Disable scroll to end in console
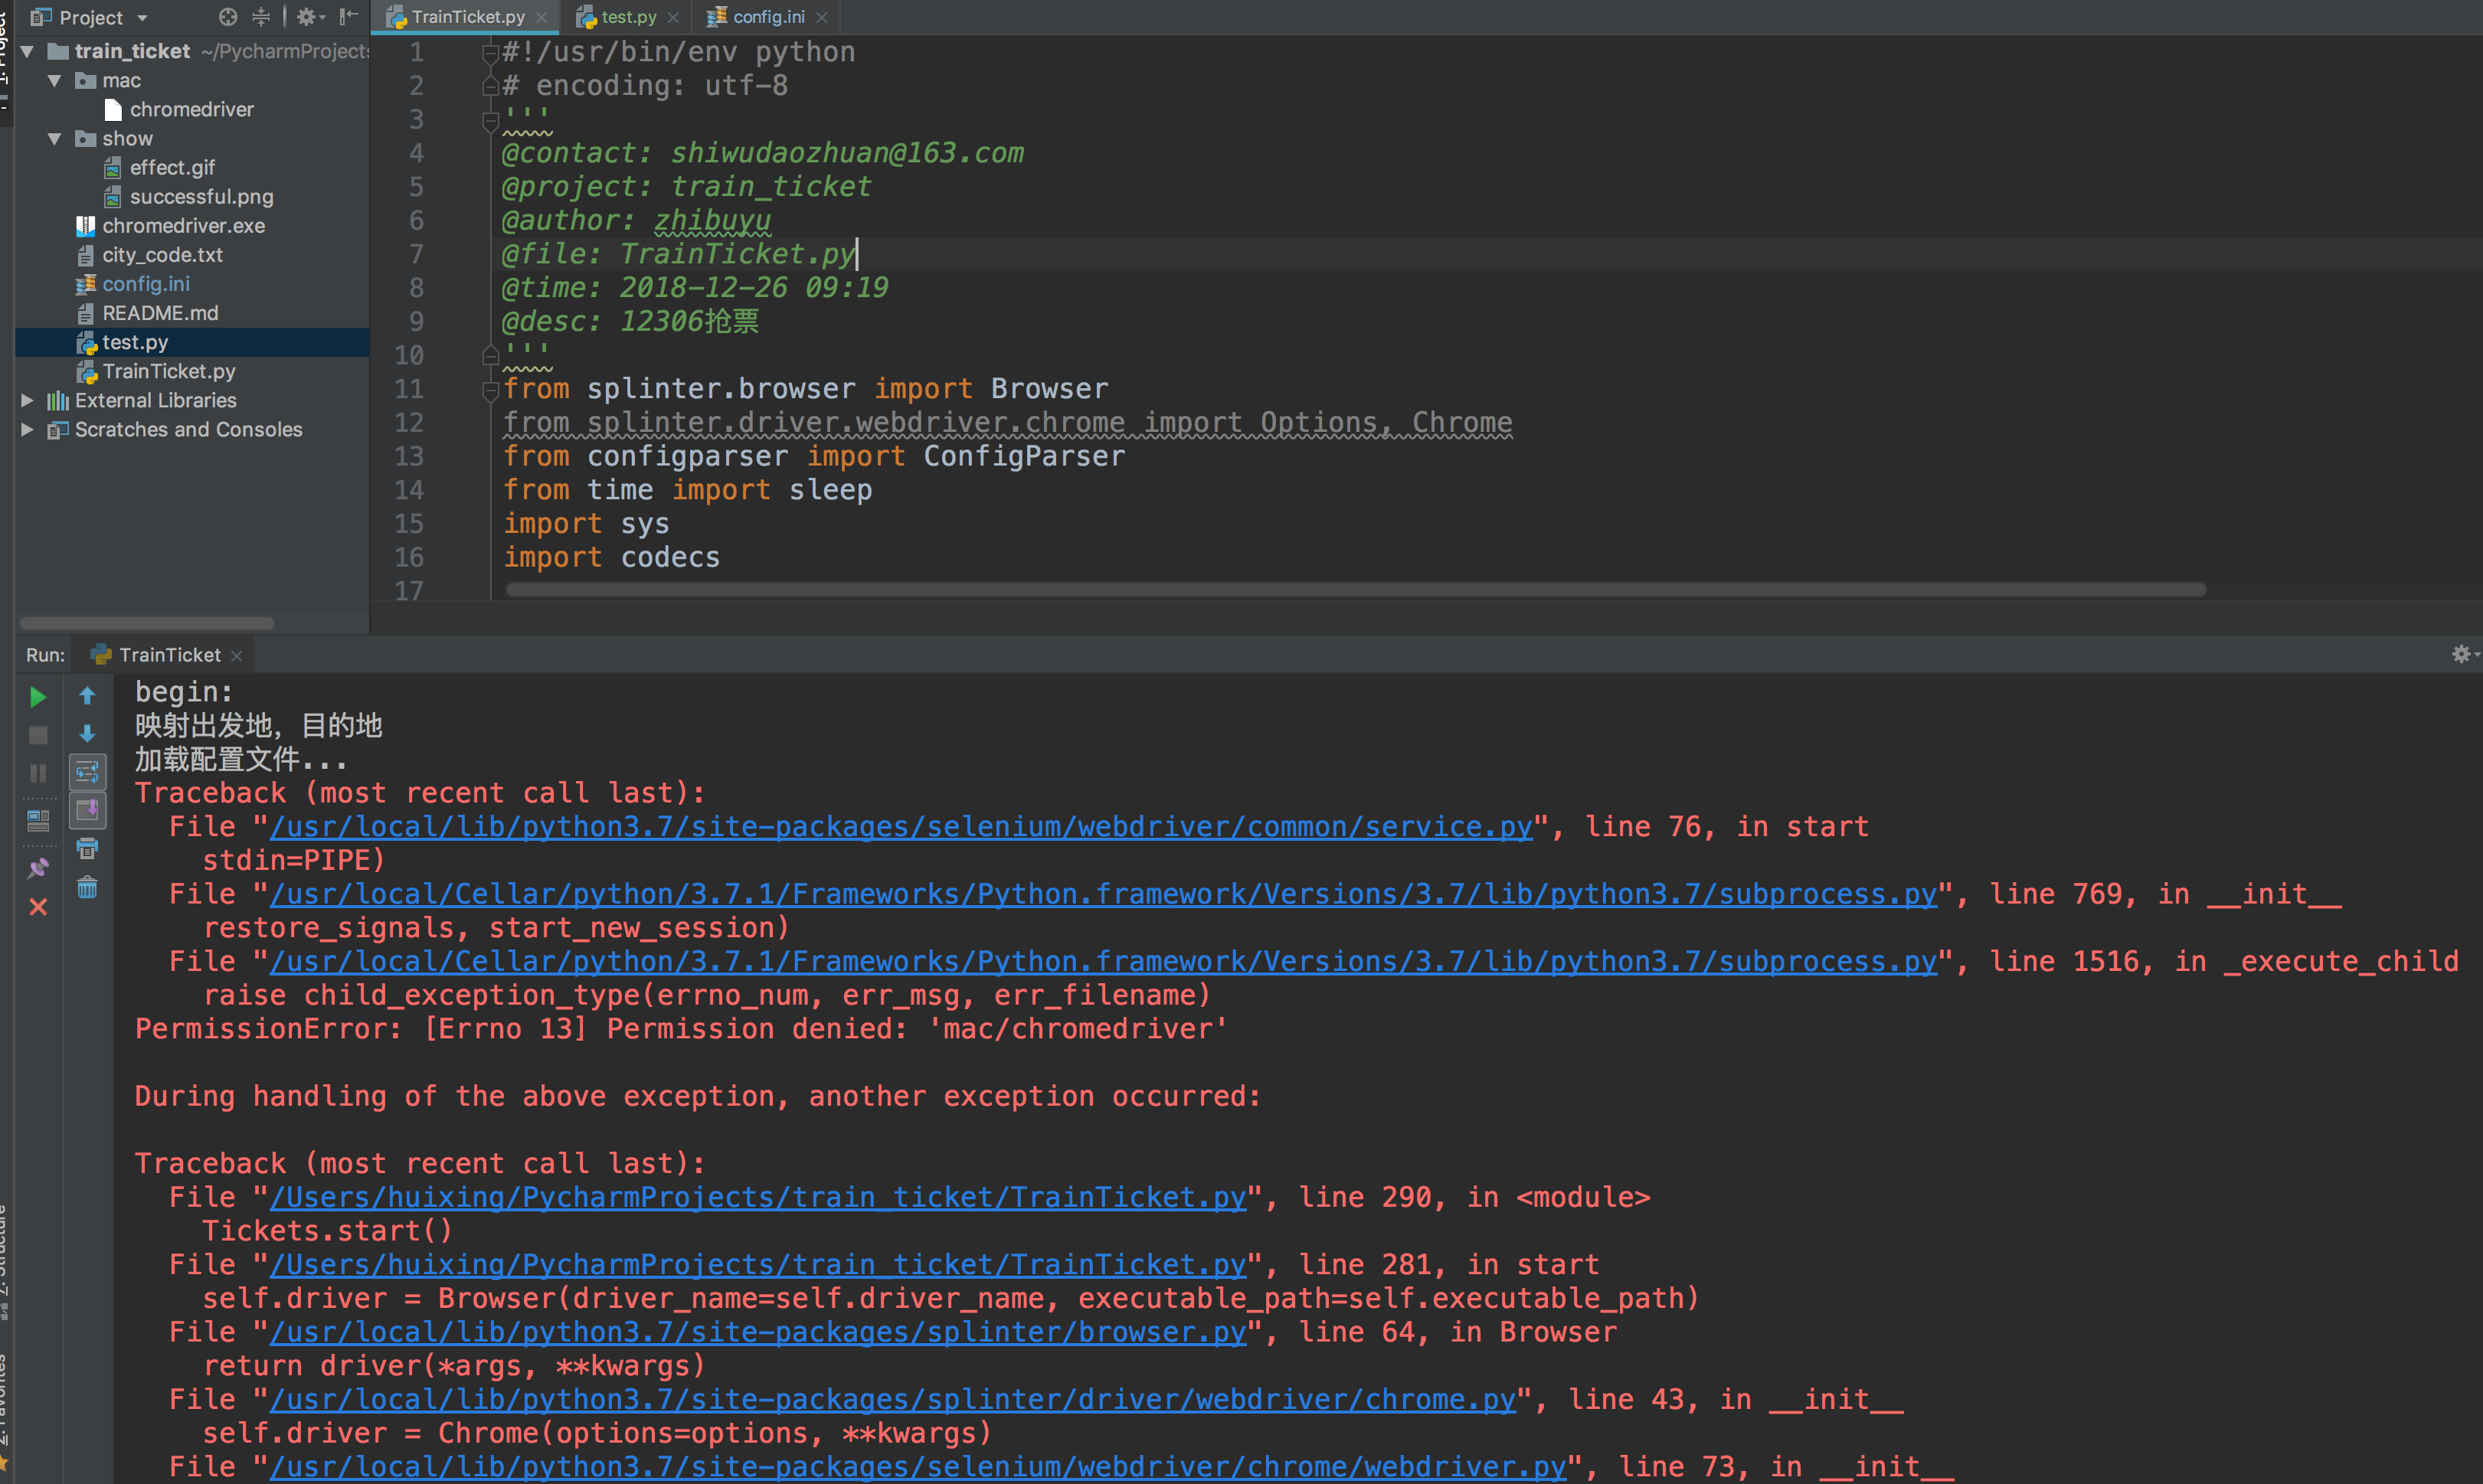This screenshot has width=2483, height=1484. pyautogui.click(x=88, y=811)
